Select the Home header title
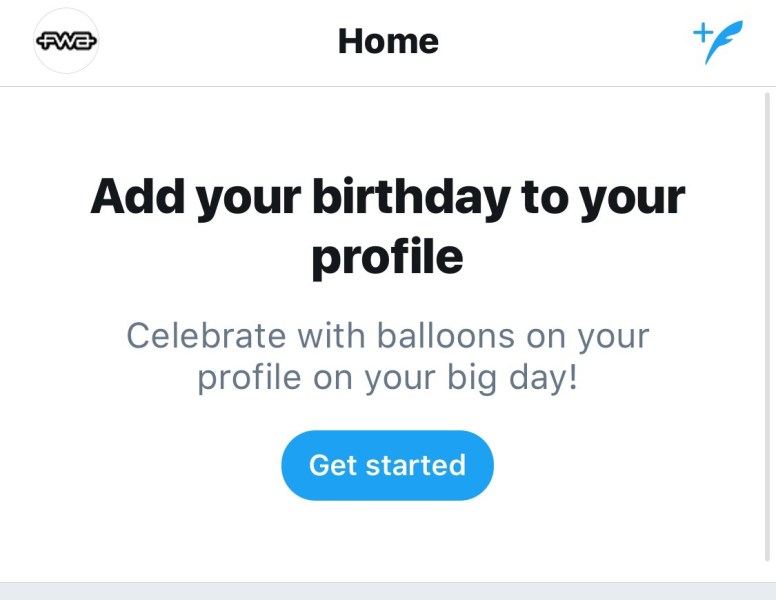This screenshot has height=600, width=776. (x=388, y=41)
